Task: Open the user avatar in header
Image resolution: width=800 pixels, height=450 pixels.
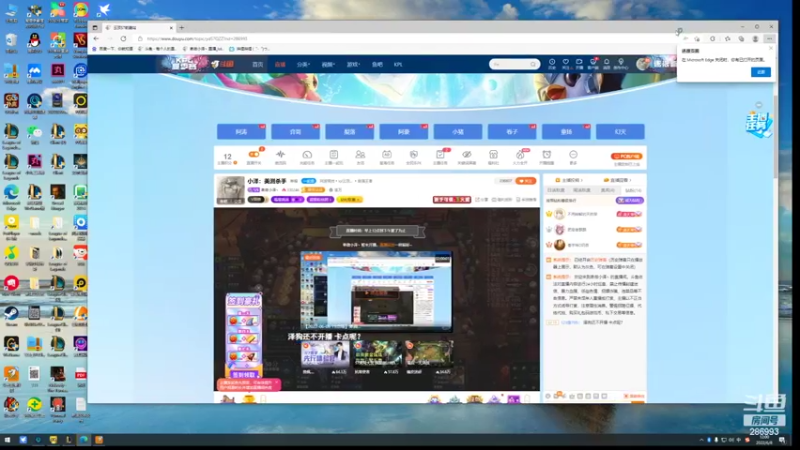Action: [643, 64]
